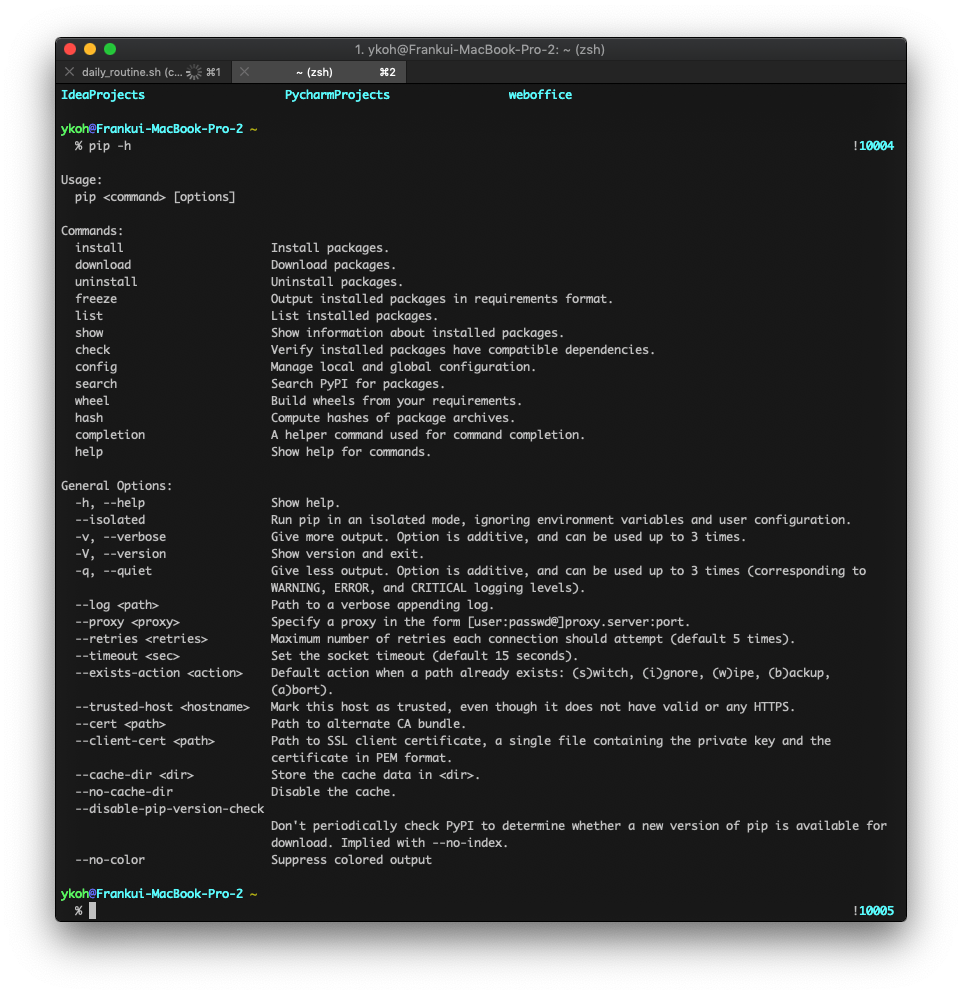Place cursor at the bottom command prompt
This screenshot has width=962, height=995.
[93, 911]
